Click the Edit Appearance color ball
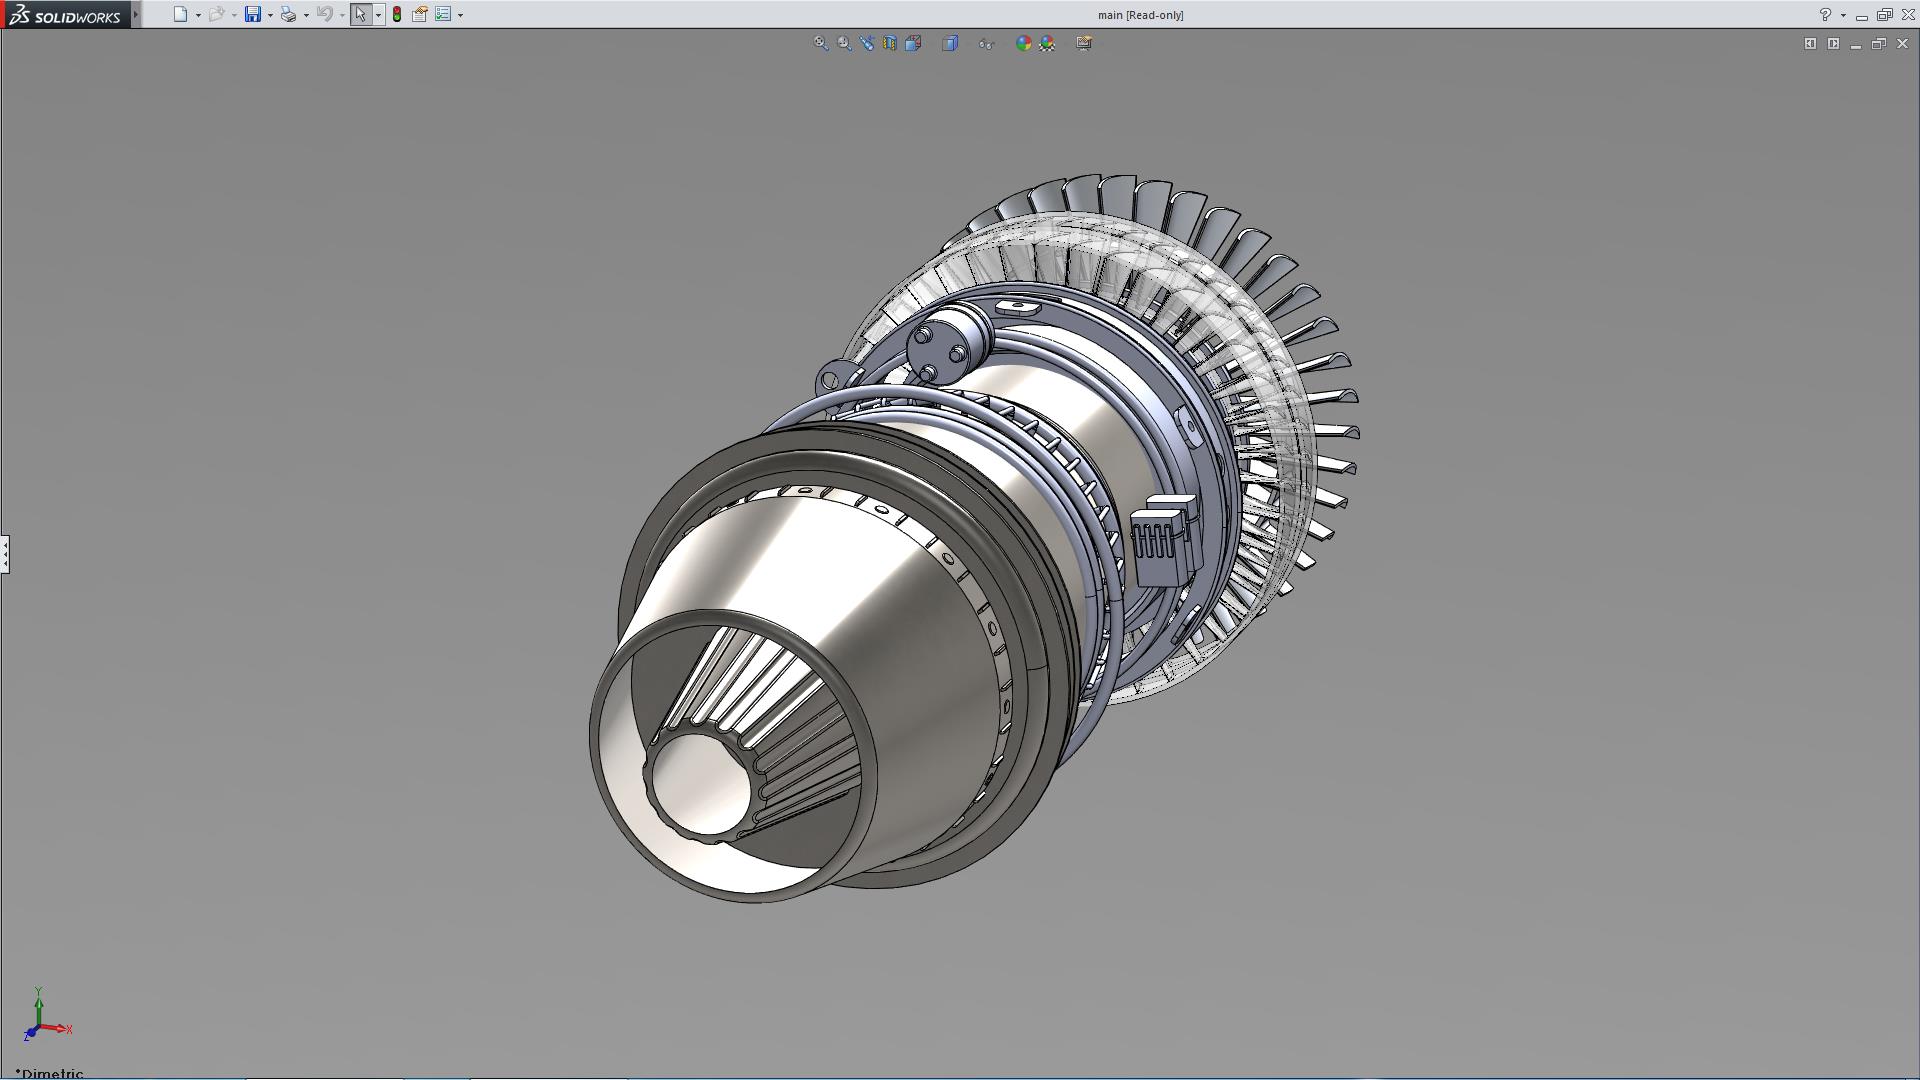The height and width of the screenshot is (1080, 1920). point(1023,43)
